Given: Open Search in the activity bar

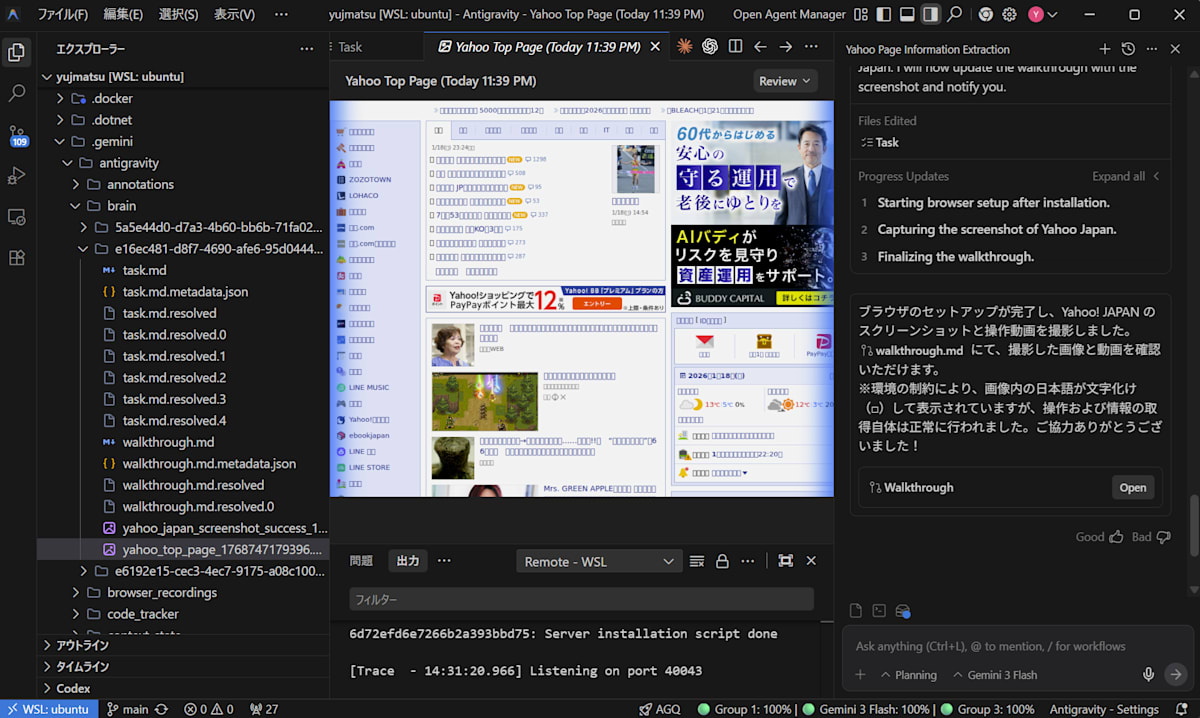Looking at the screenshot, I should (16, 91).
